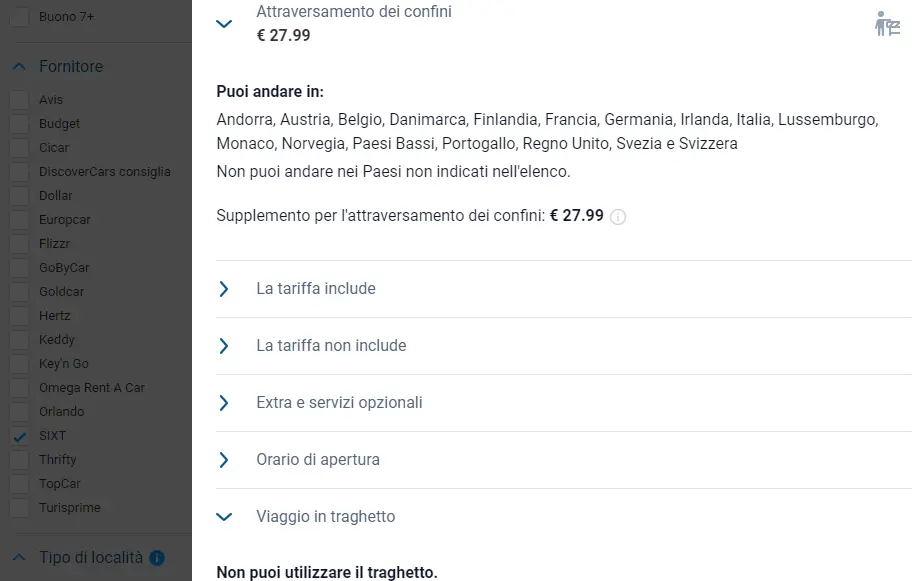913x581 pixels.
Task: Collapse the Viaggio in traghetto section
Action: 225,517
